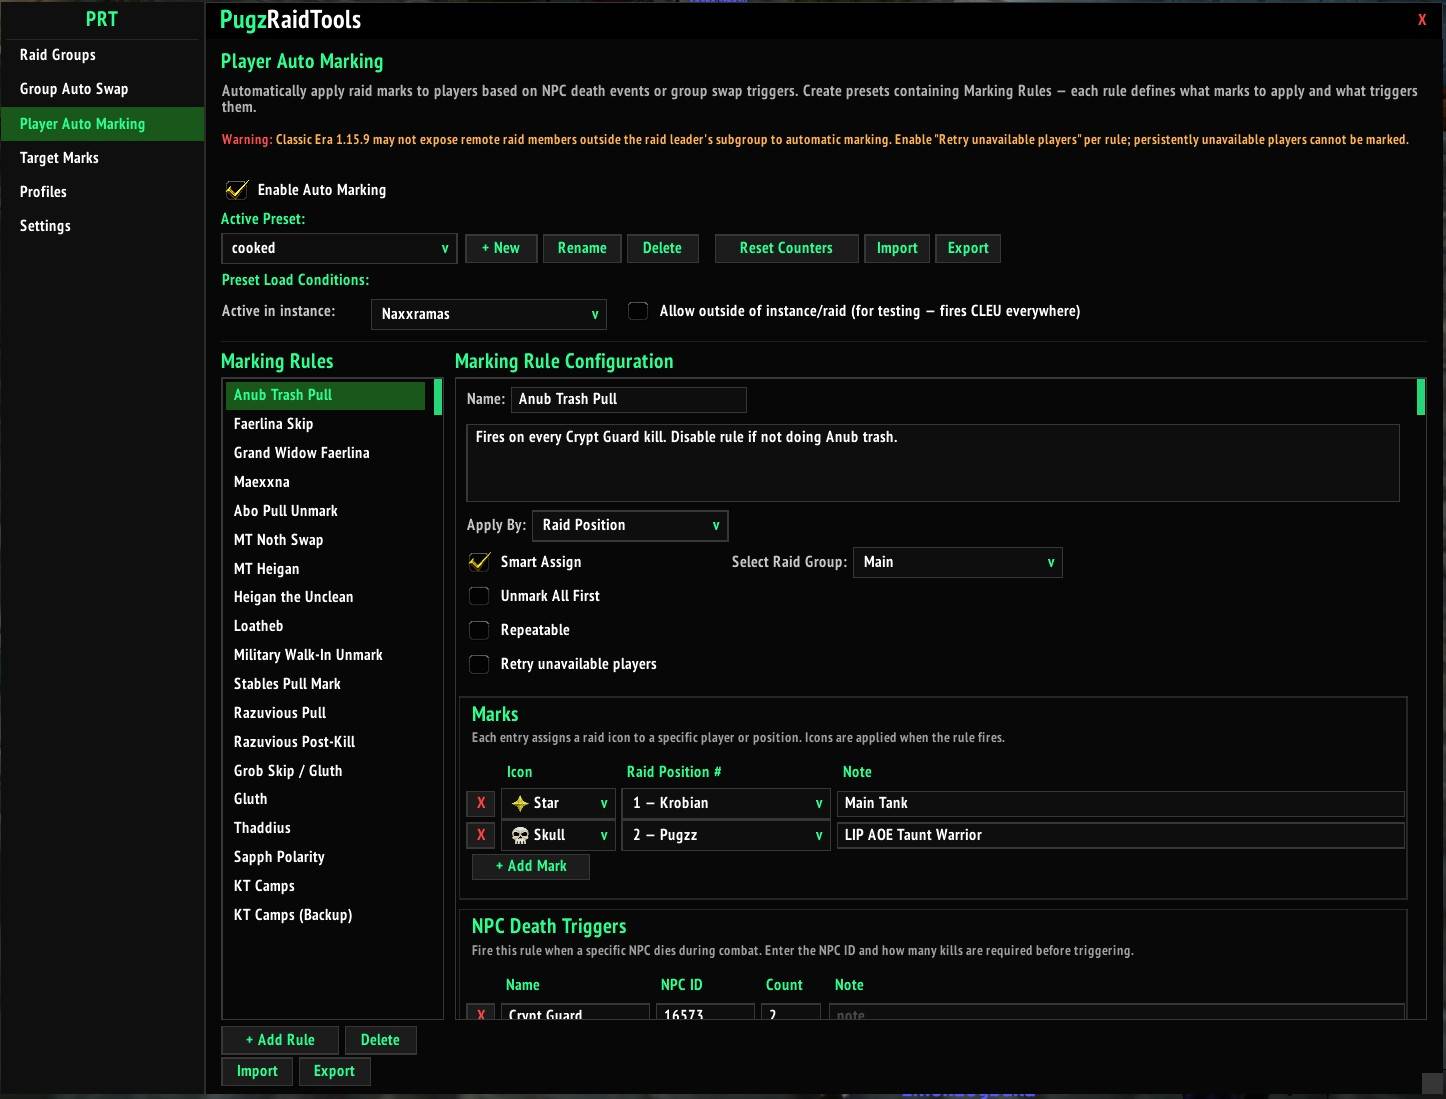
Task: Open the Select Raid Group dropdown
Action: [957, 562]
